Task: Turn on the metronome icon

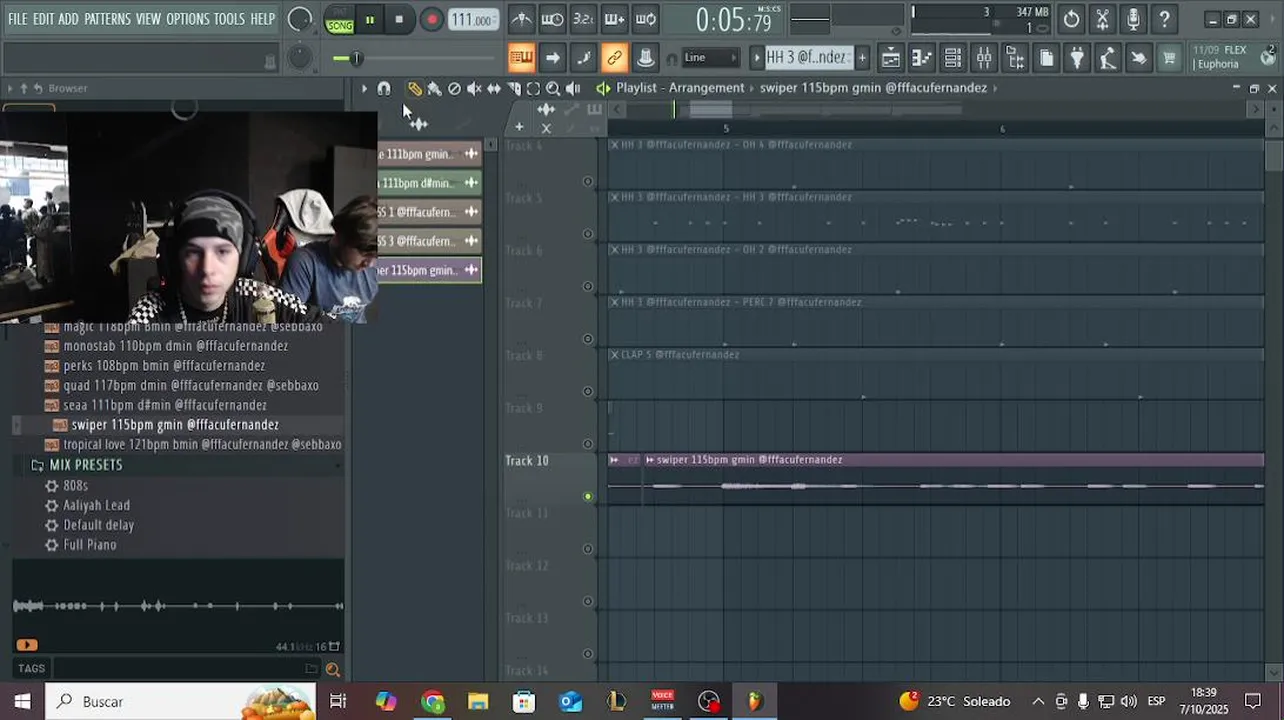Action: click(x=522, y=19)
